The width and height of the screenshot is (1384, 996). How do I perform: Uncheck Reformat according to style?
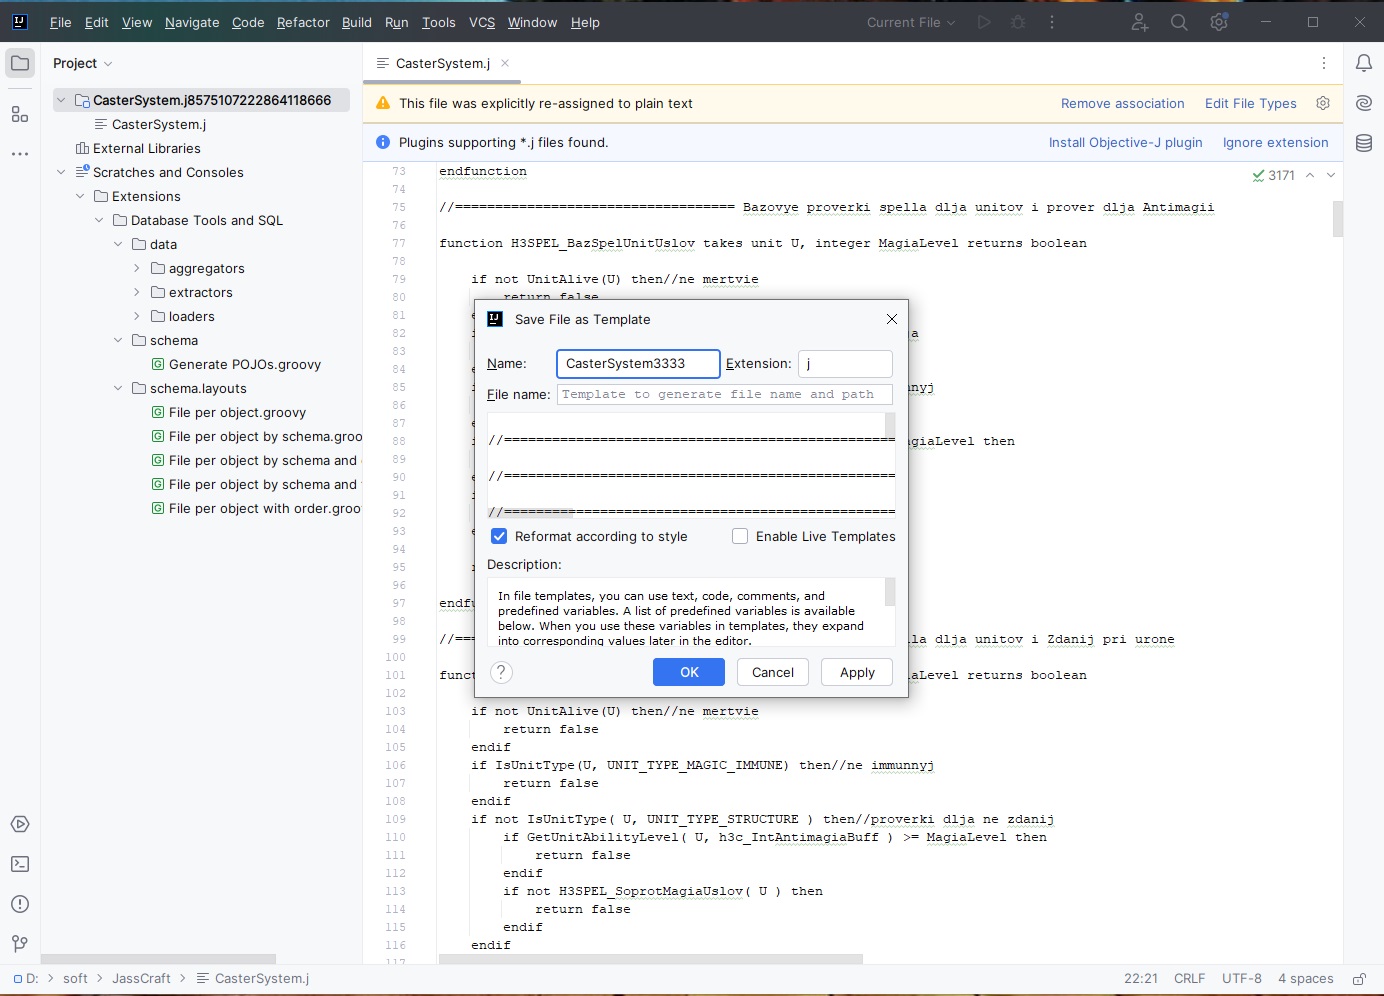coord(499,536)
